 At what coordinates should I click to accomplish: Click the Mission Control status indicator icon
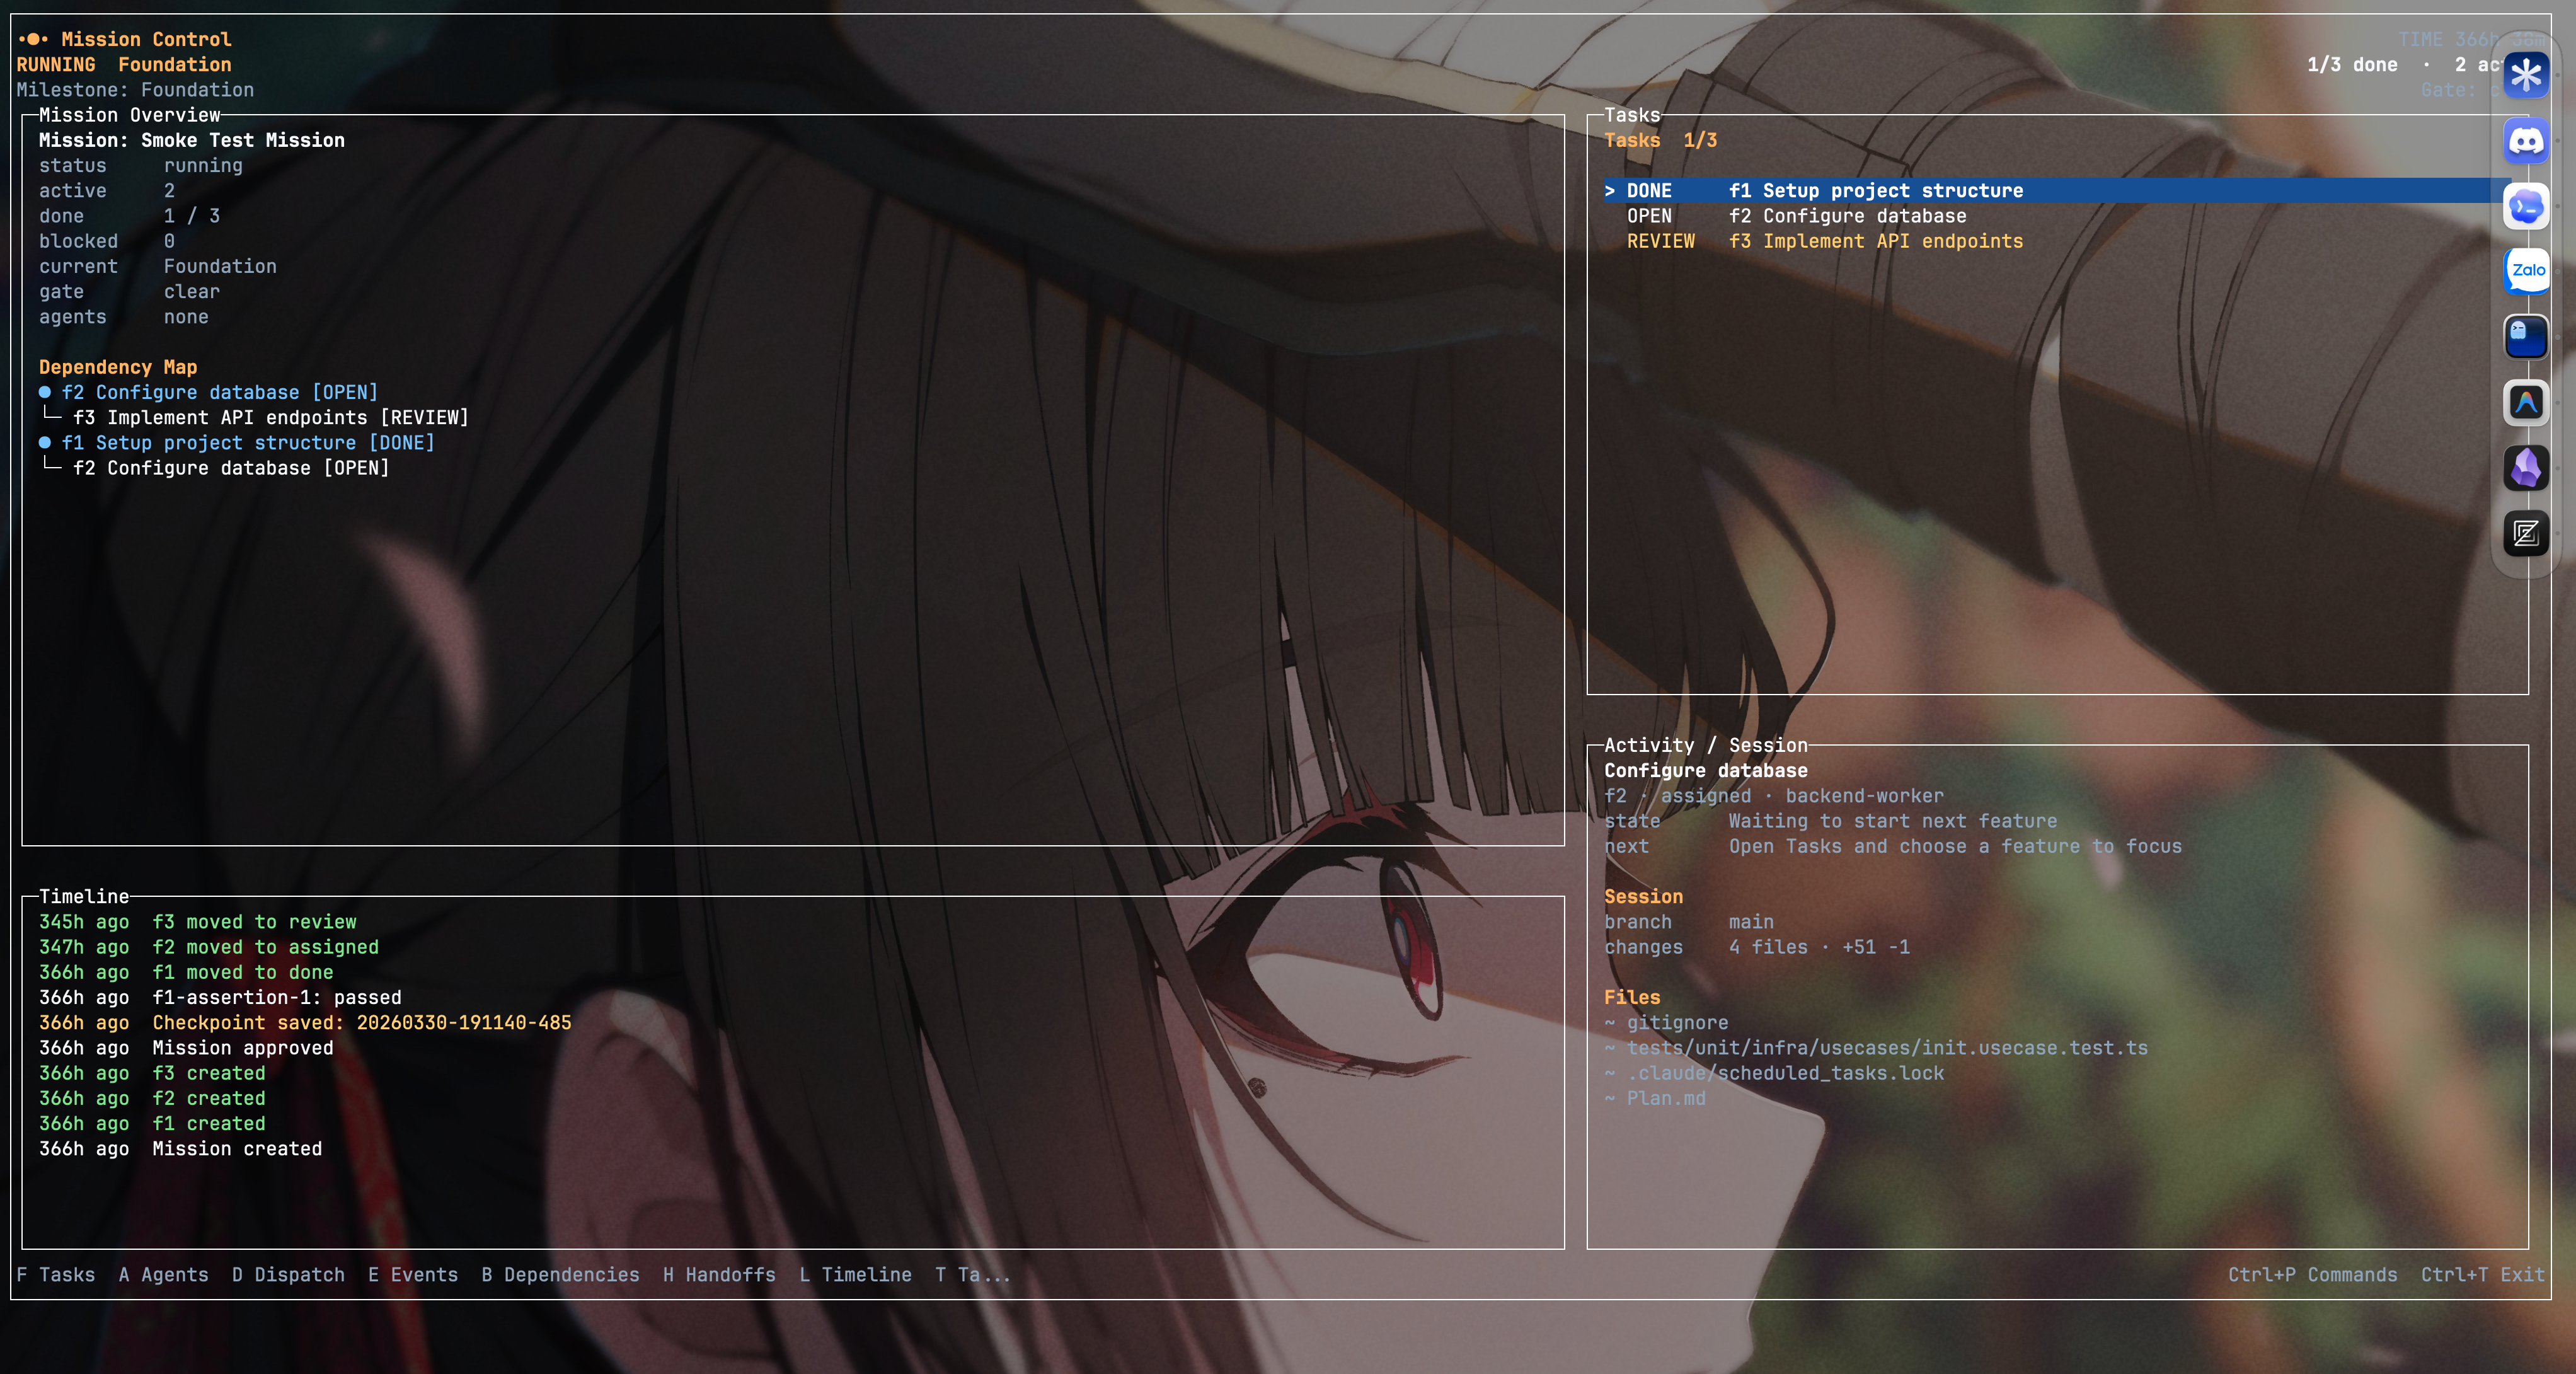33,39
